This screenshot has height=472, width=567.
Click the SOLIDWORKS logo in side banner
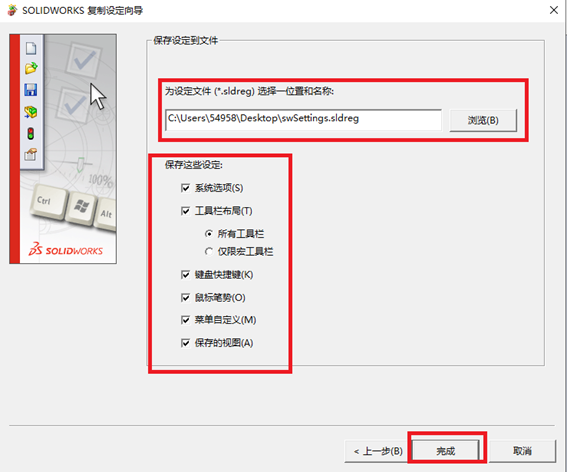66,249
